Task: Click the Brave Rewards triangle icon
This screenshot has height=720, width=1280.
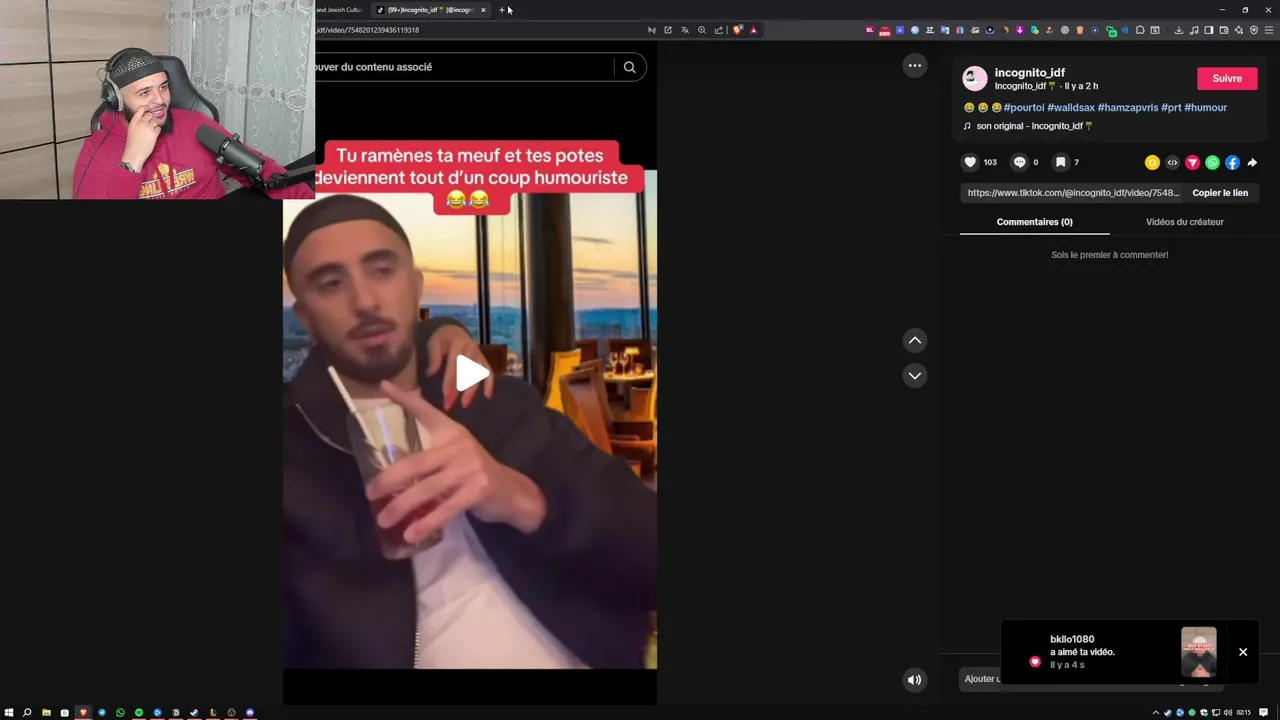Action: click(x=754, y=30)
